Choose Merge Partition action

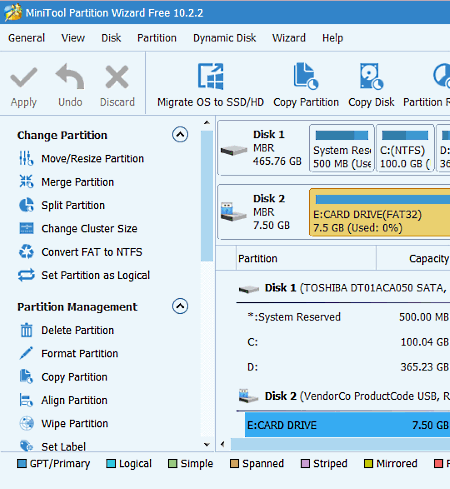pos(78,182)
